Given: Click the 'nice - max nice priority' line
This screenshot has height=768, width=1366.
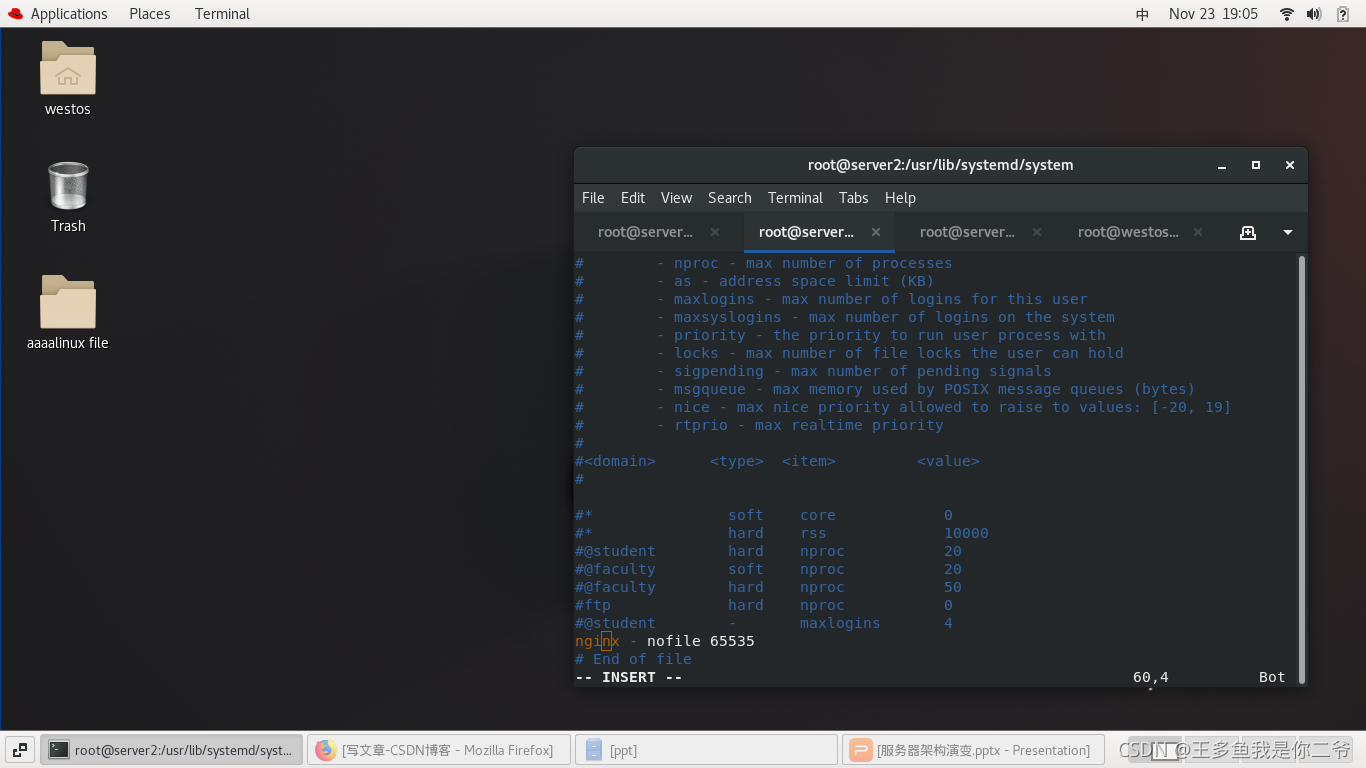Looking at the screenshot, I should point(903,407).
